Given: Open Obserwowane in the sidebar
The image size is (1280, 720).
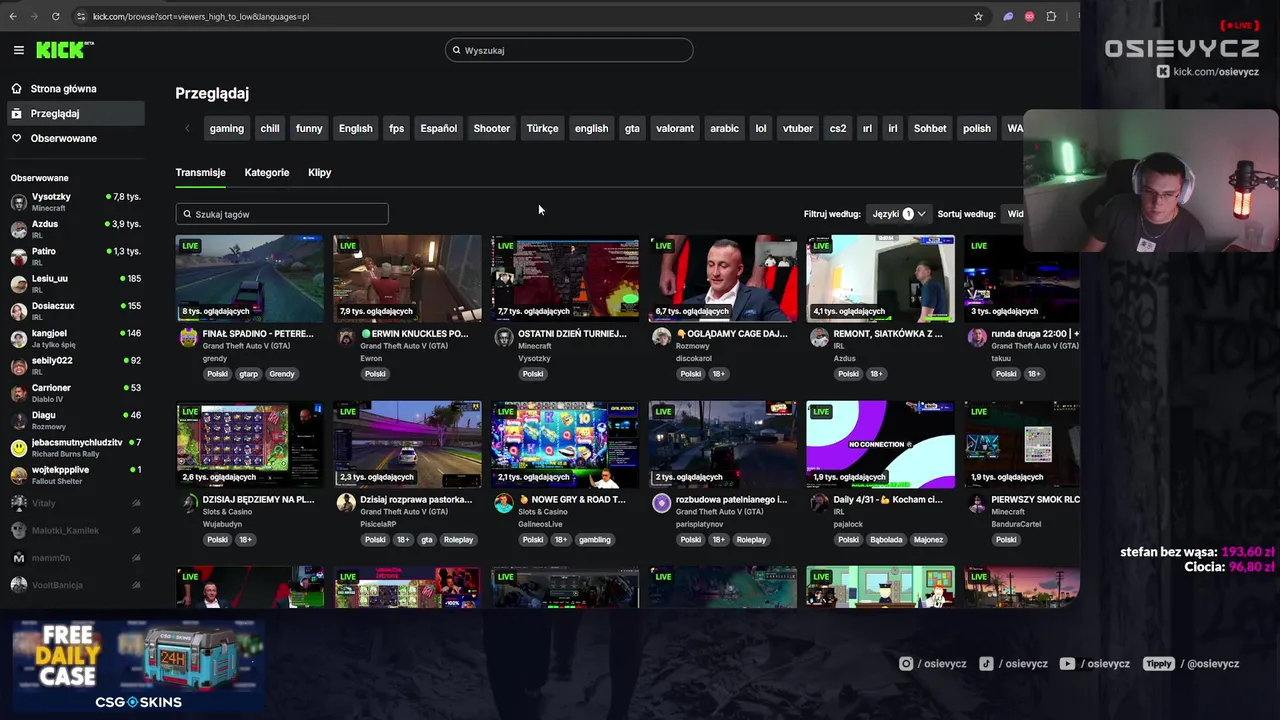Looking at the screenshot, I should pos(75,138).
